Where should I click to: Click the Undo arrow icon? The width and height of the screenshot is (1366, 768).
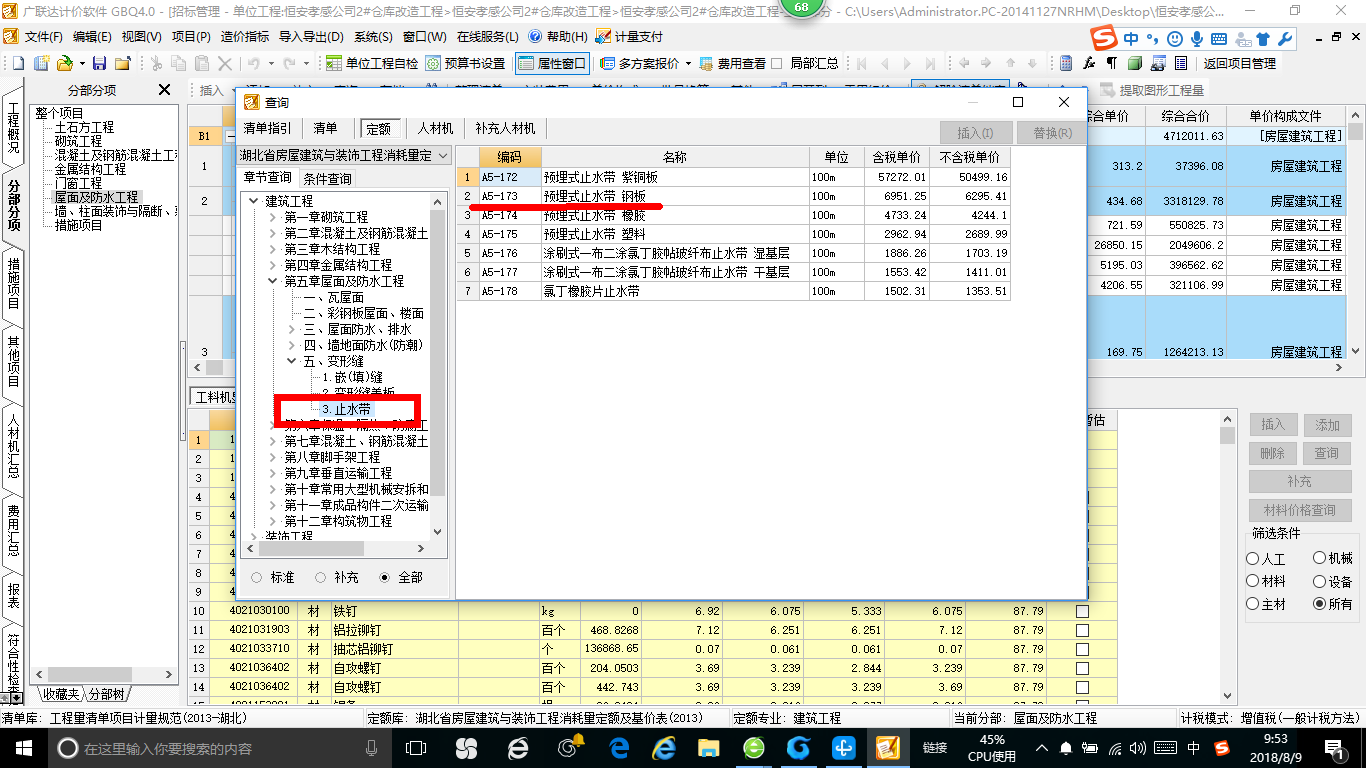(254, 63)
